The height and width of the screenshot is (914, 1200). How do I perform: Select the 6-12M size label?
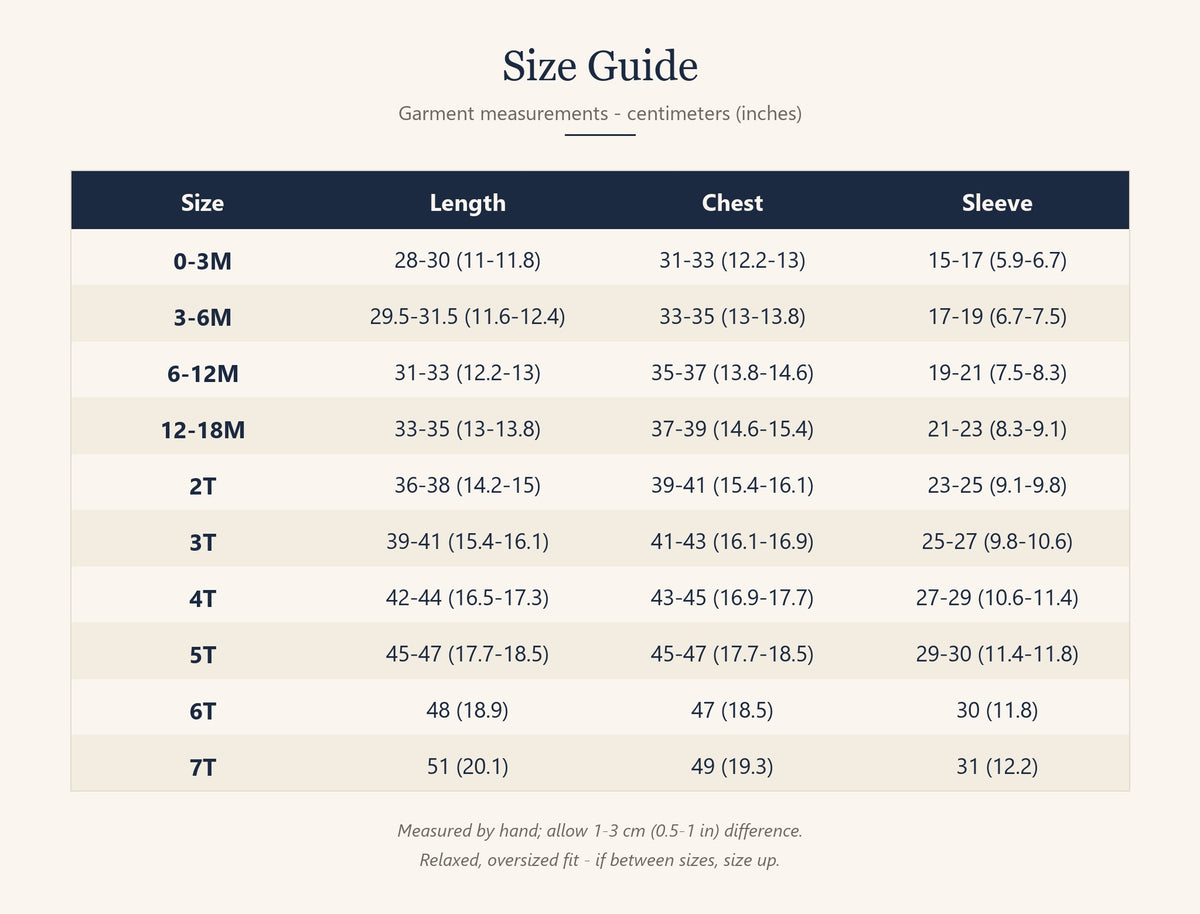[202, 374]
